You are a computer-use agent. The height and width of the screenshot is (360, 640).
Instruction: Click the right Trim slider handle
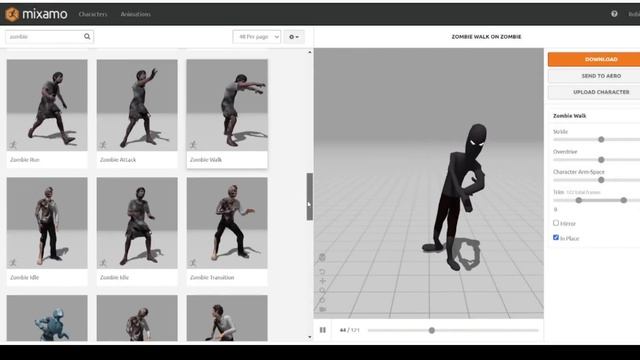click(623, 200)
